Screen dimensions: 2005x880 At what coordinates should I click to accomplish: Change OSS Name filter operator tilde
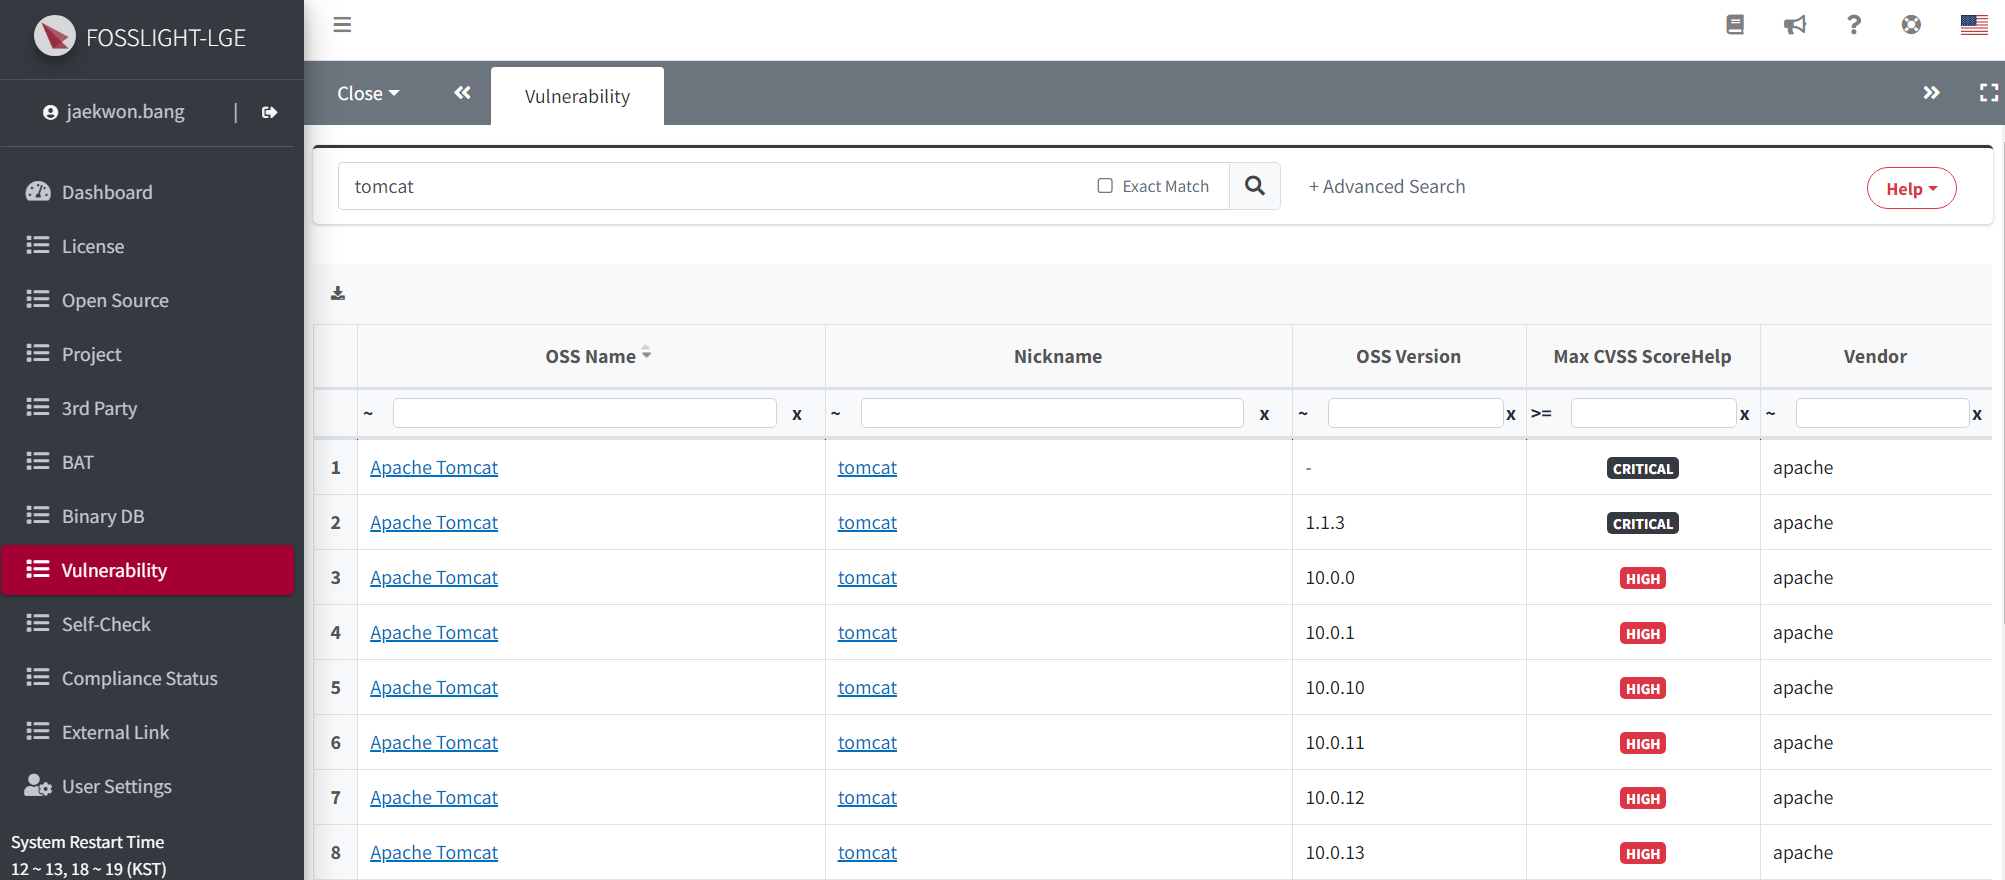coord(368,413)
